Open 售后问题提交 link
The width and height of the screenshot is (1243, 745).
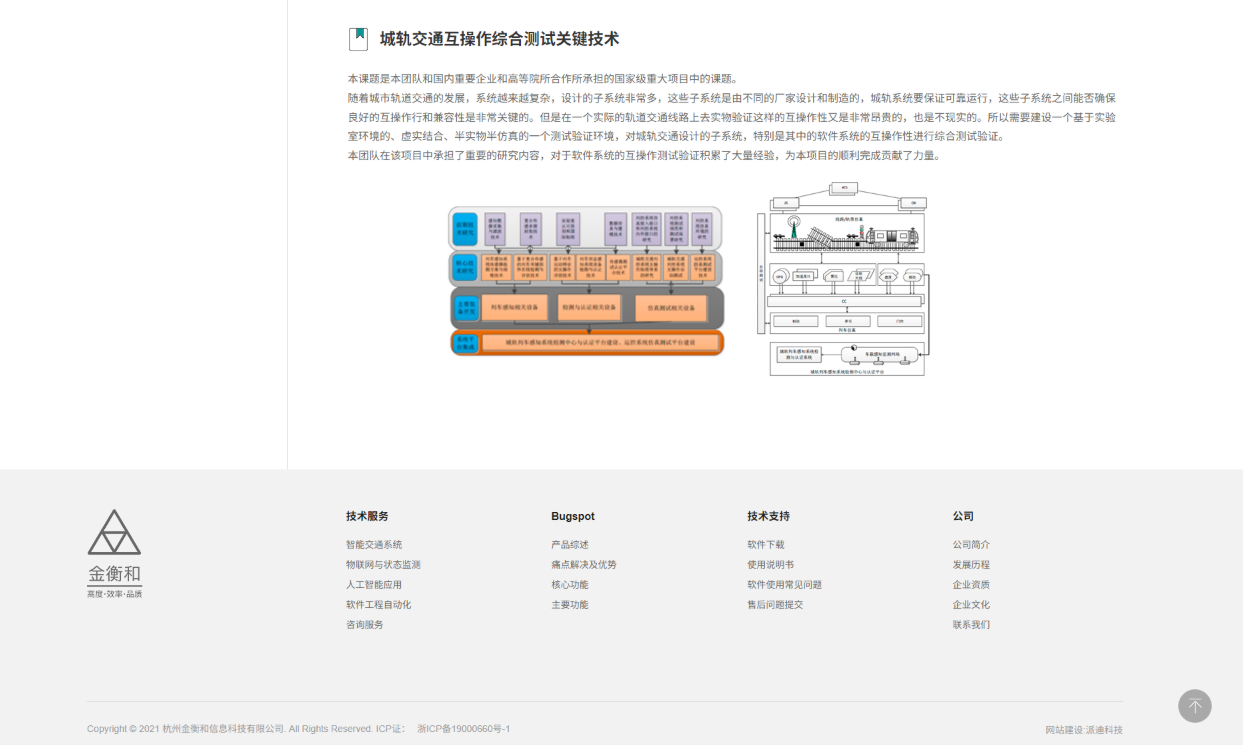tap(775, 605)
